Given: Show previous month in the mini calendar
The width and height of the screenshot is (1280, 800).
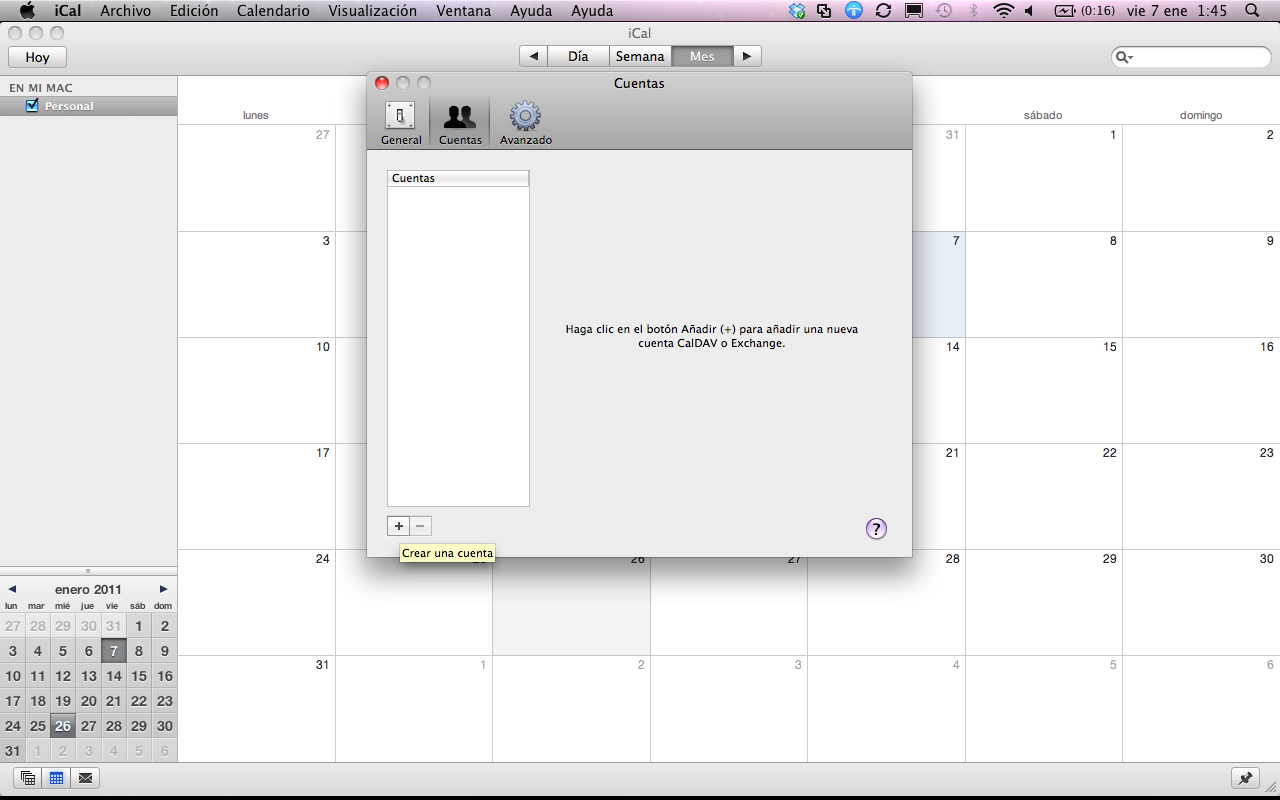Looking at the screenshot, I should [x=12, y=589].
